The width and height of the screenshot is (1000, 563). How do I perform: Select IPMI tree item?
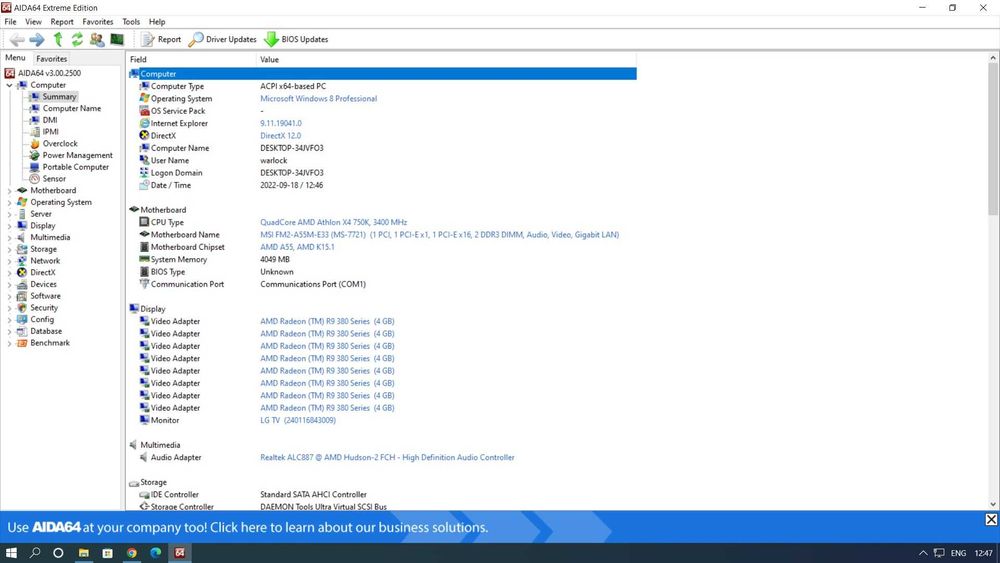[x=50, y=132]
